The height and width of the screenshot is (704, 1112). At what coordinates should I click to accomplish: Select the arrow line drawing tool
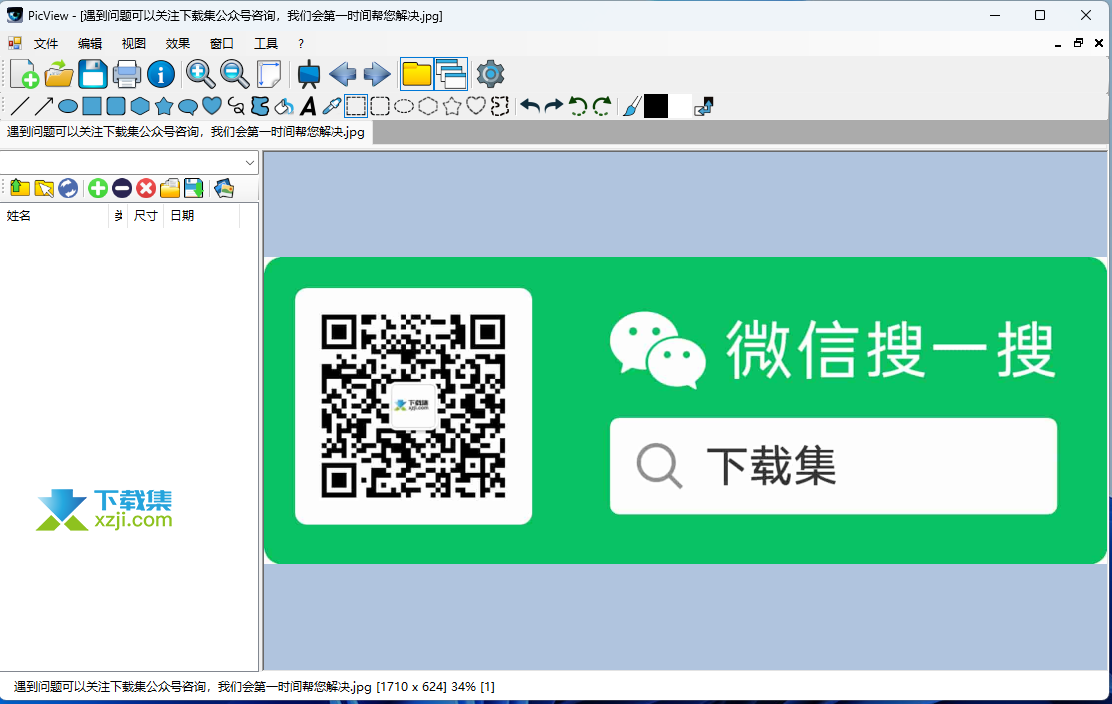[x=44, y=106]
